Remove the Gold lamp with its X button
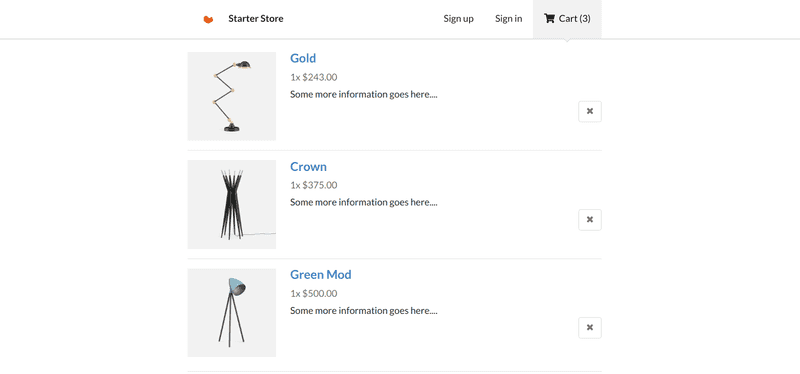This screenshot has height=374, width=800. (590, 111)
